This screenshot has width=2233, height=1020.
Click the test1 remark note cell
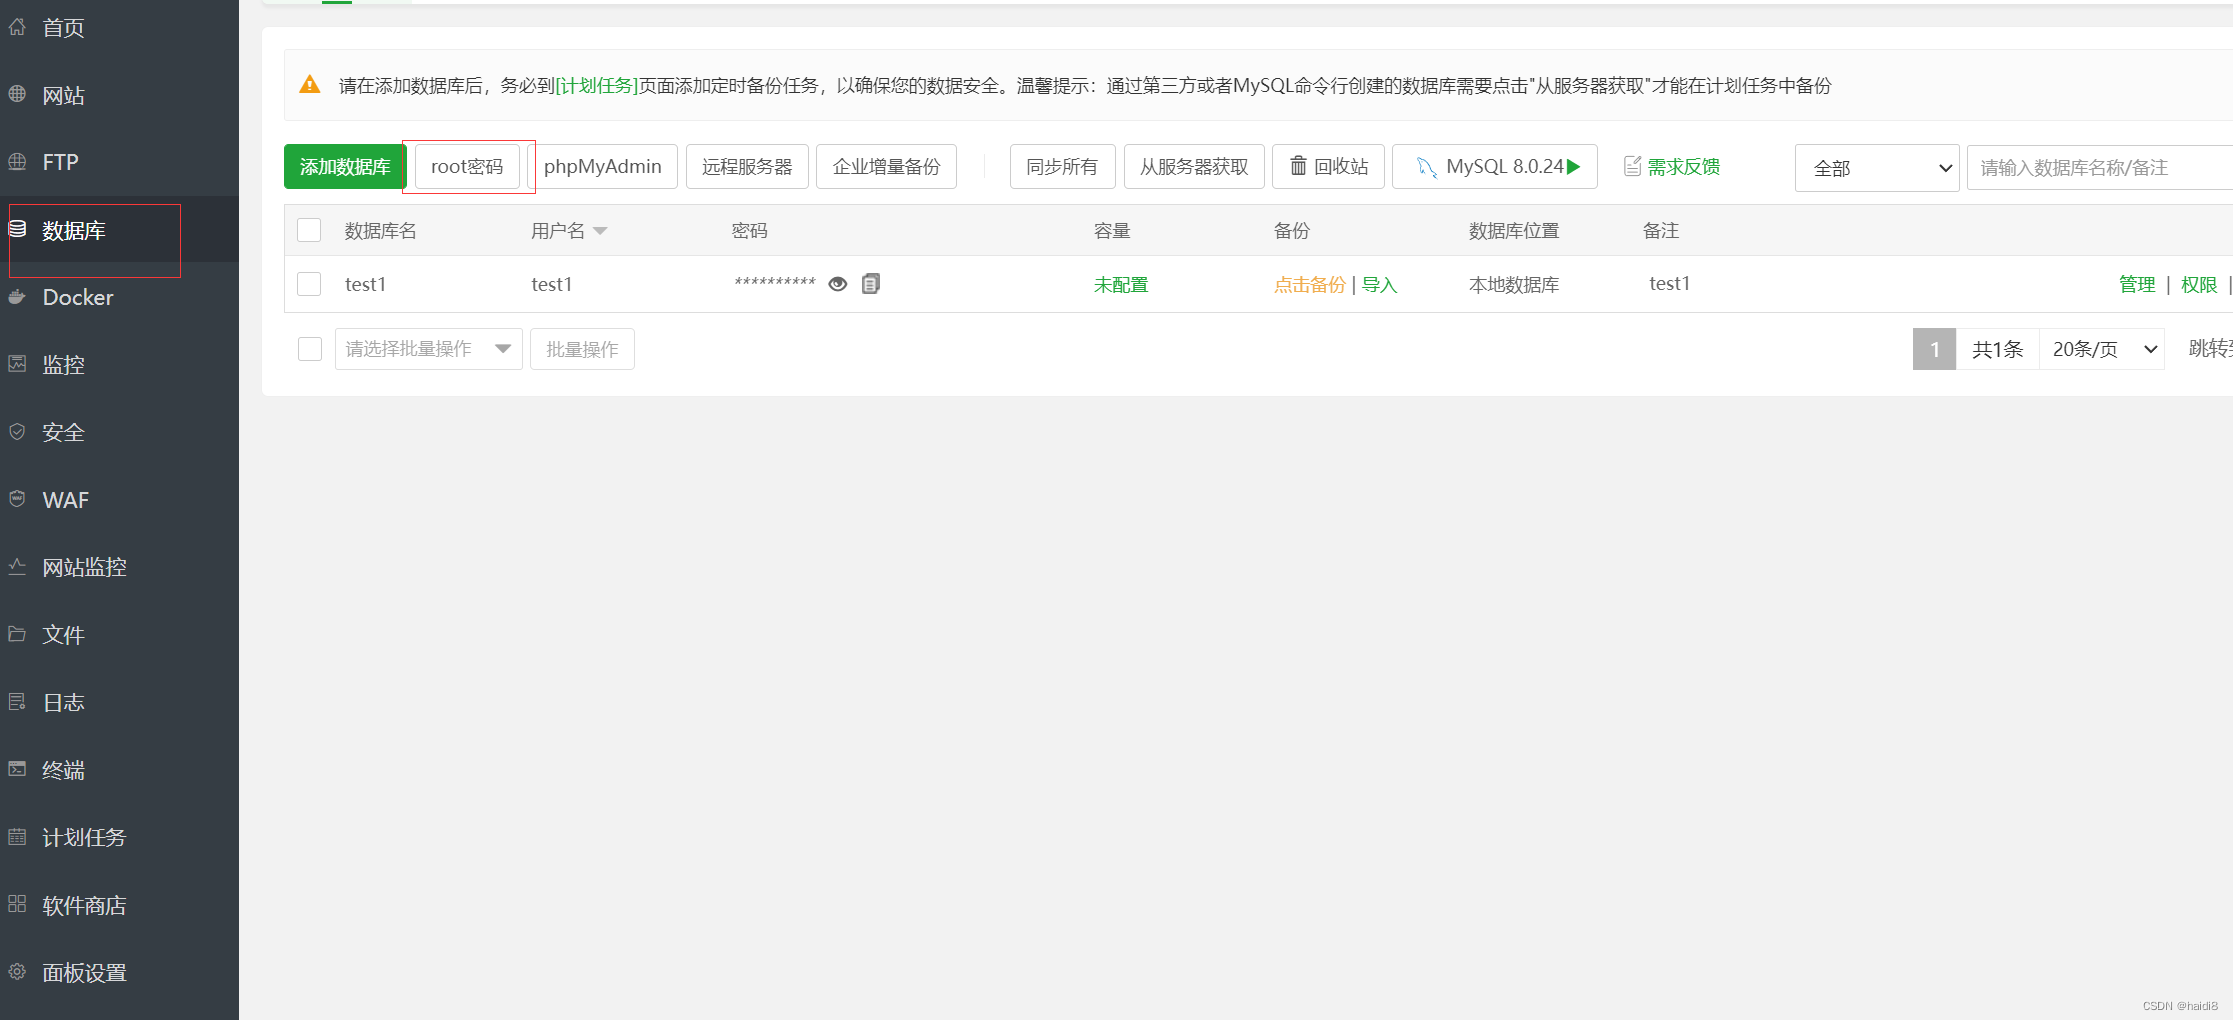tap(1669, 284)
